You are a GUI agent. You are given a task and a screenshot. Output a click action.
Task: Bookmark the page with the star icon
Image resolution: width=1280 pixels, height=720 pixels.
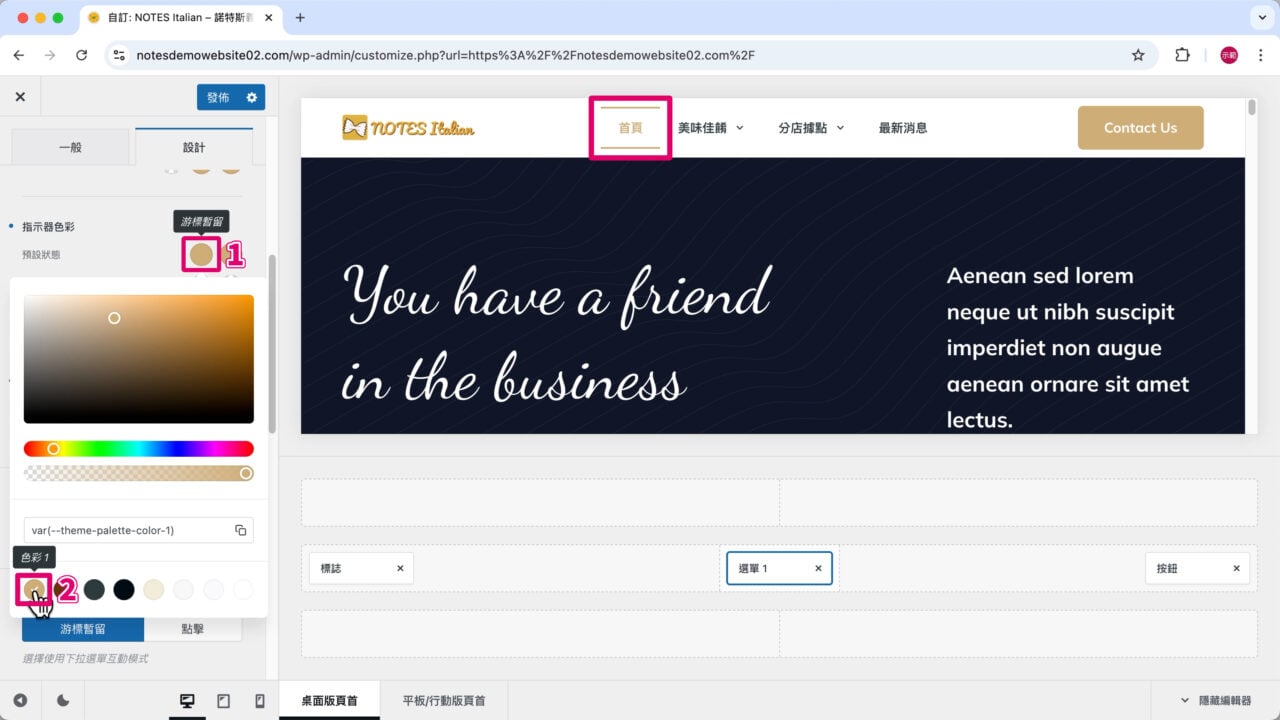point(1138,55)
